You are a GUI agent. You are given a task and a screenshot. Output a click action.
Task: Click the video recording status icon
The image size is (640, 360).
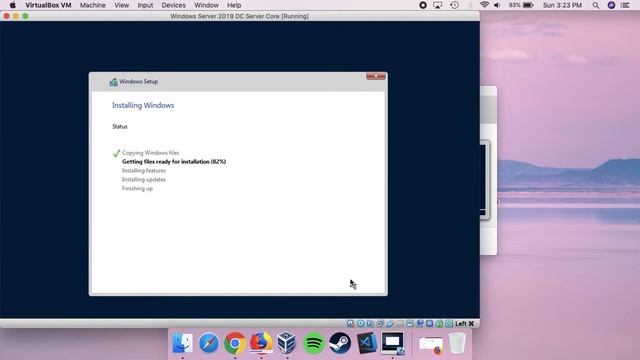click(420, 323)
